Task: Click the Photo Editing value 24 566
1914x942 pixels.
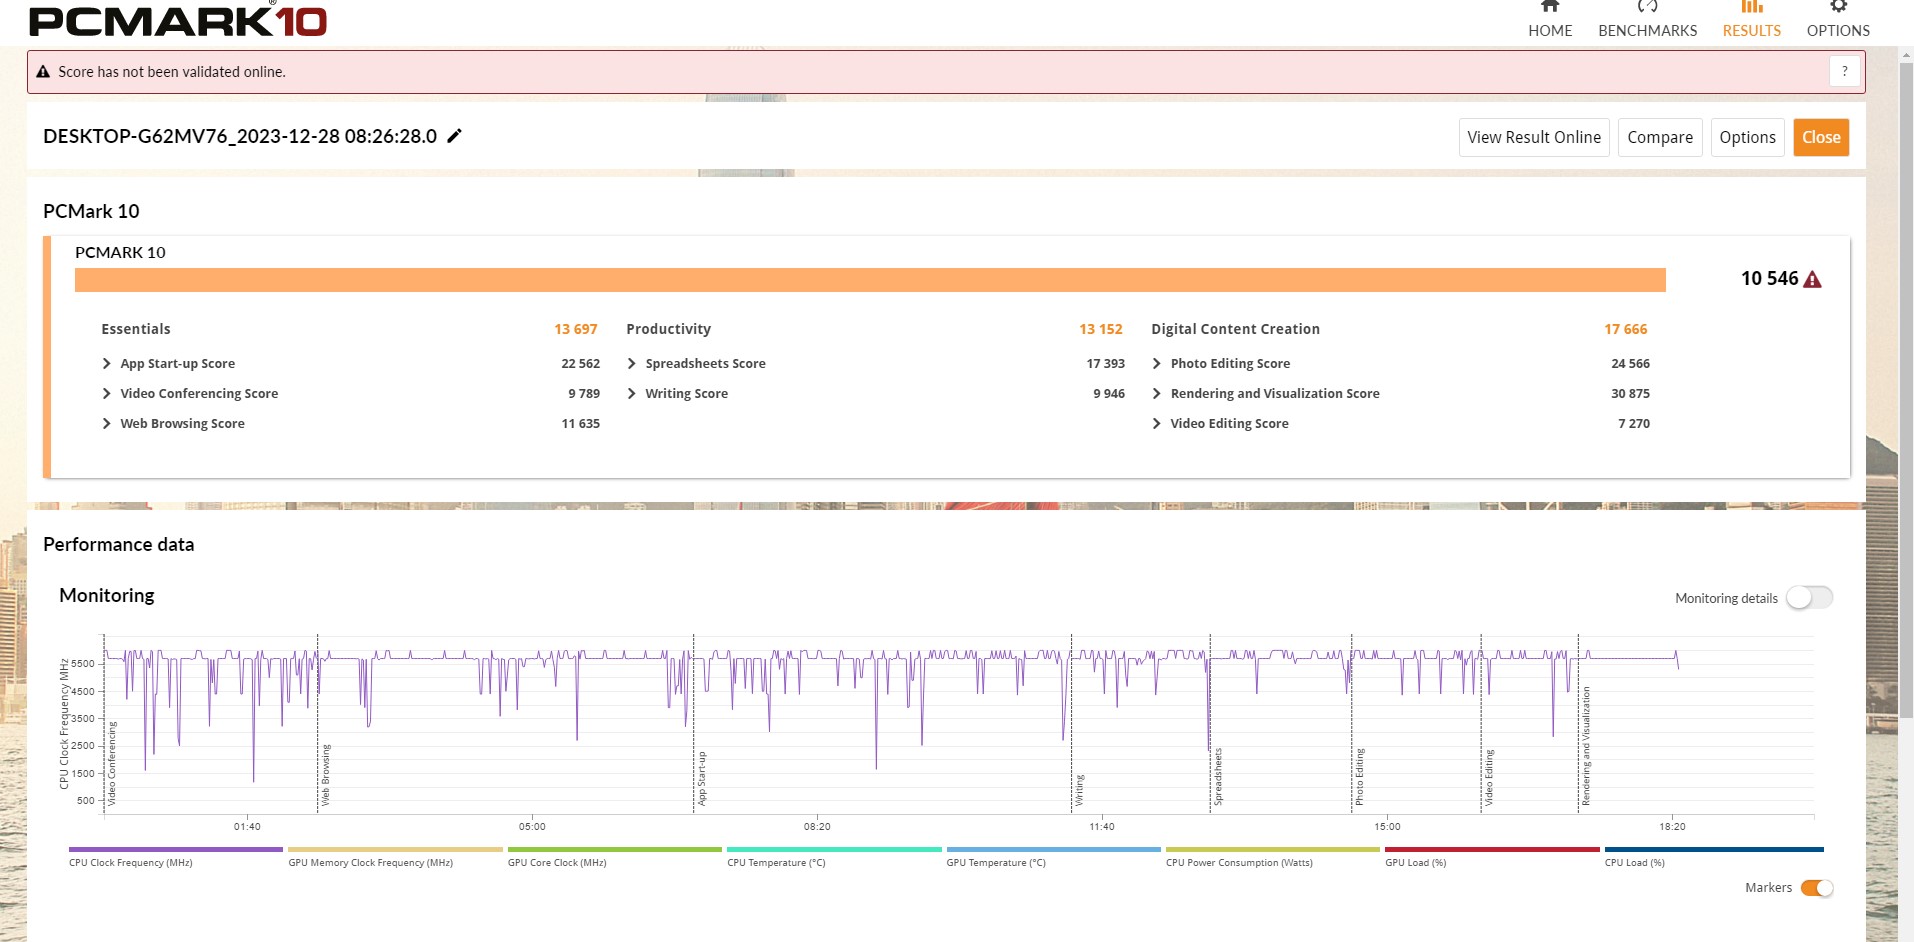Action: point(1630,364)
